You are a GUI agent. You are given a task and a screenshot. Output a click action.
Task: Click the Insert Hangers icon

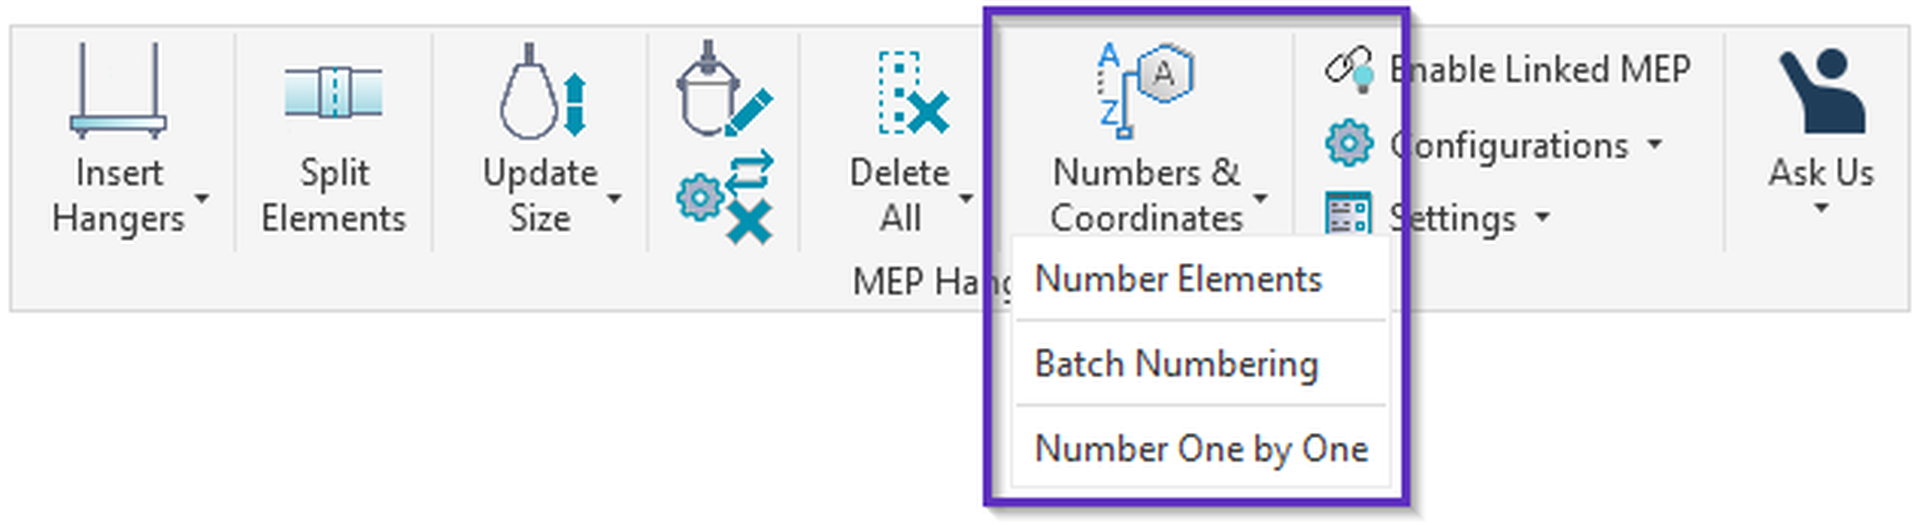point(118,92)
